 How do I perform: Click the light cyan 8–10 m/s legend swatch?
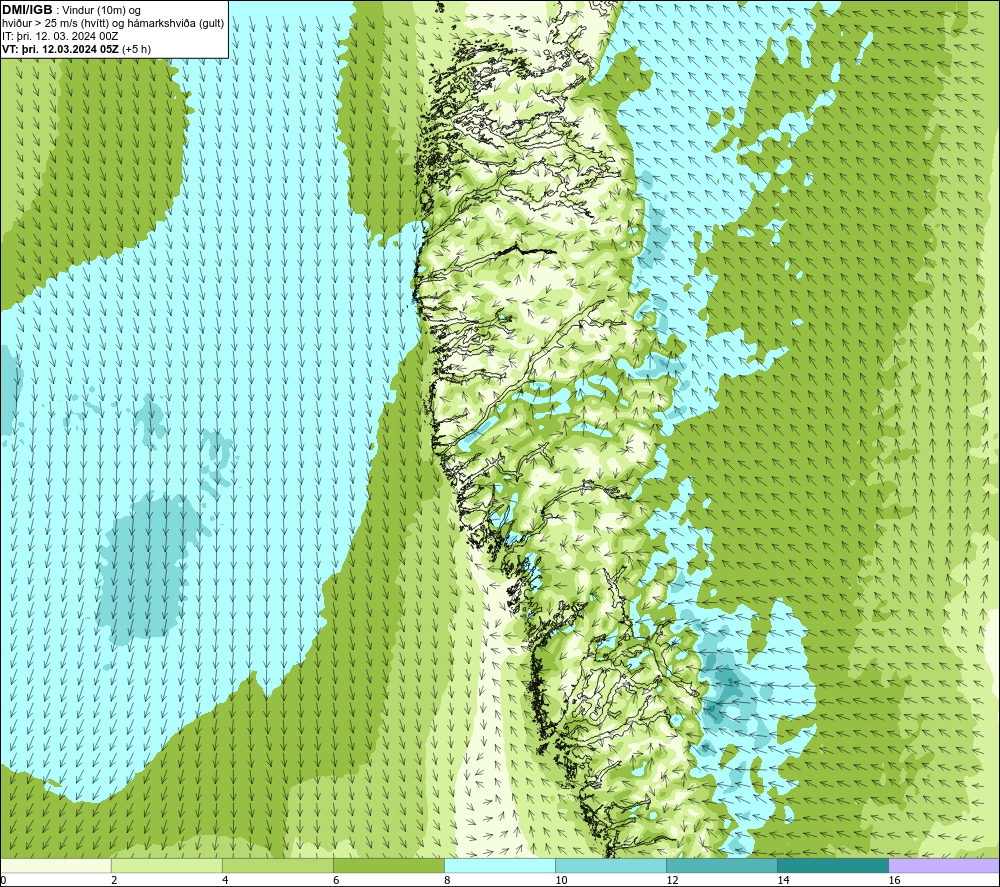pyautogui.click(x=500, y=865)
